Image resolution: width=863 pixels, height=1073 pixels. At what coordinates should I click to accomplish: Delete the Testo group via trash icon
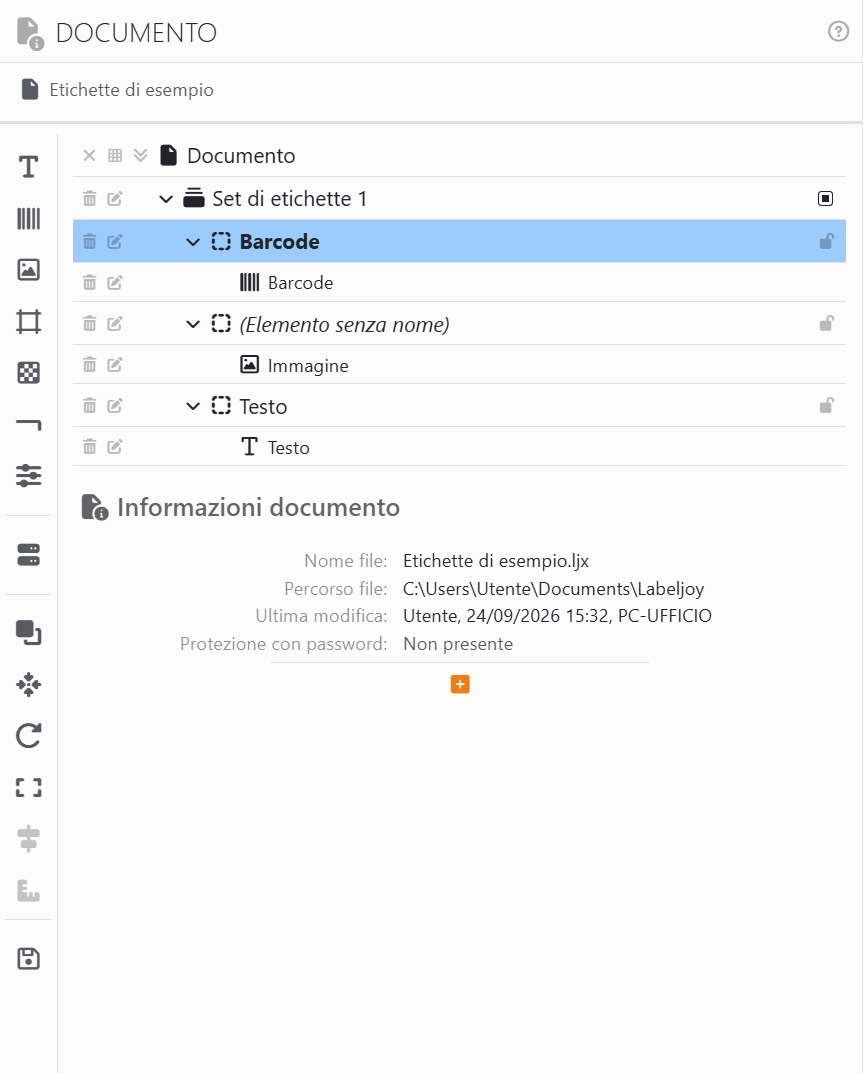coord(90,406)
